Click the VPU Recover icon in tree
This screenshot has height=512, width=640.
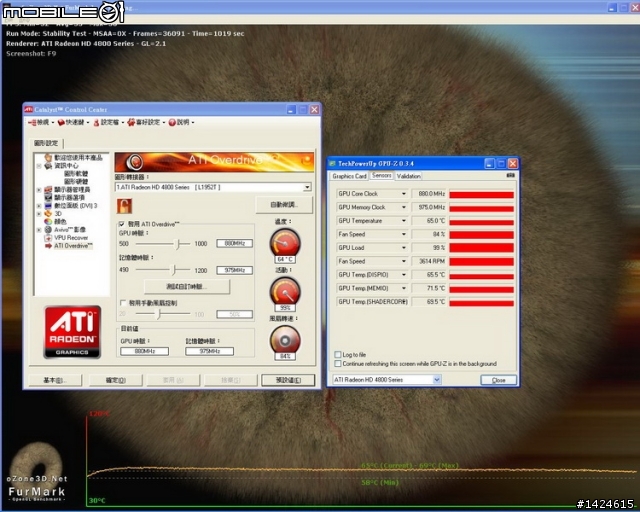coord(49,238)
